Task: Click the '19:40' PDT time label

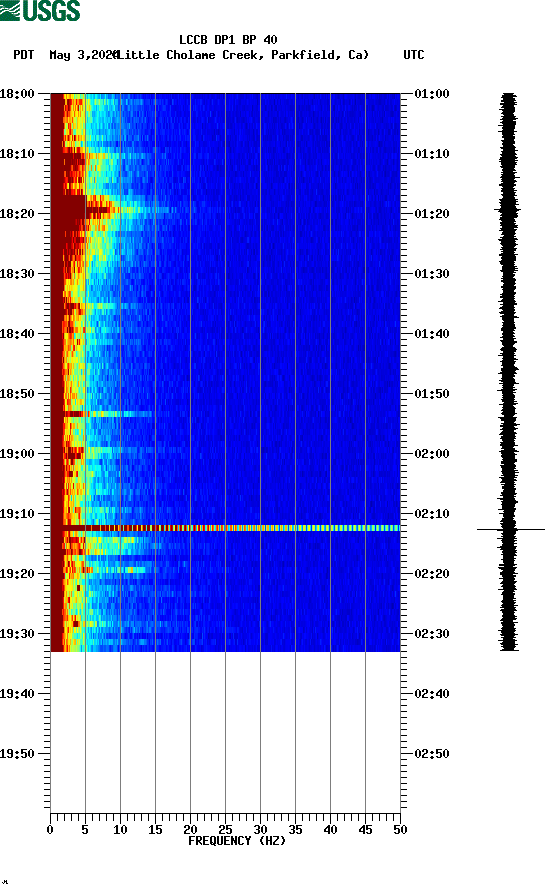Action: [18, 694]
